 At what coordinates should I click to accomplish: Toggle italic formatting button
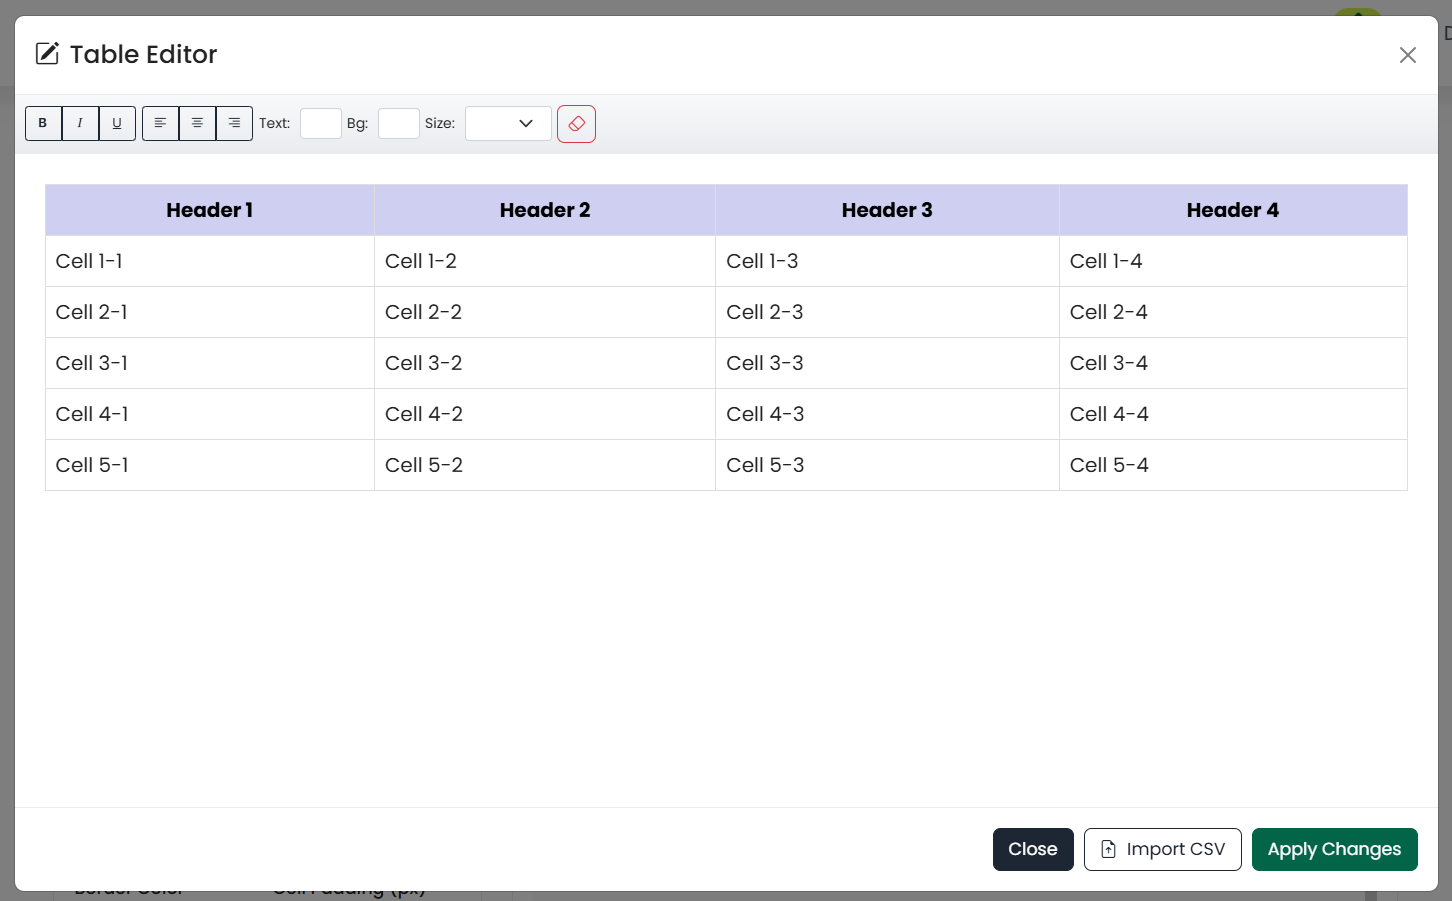(80, 123)
